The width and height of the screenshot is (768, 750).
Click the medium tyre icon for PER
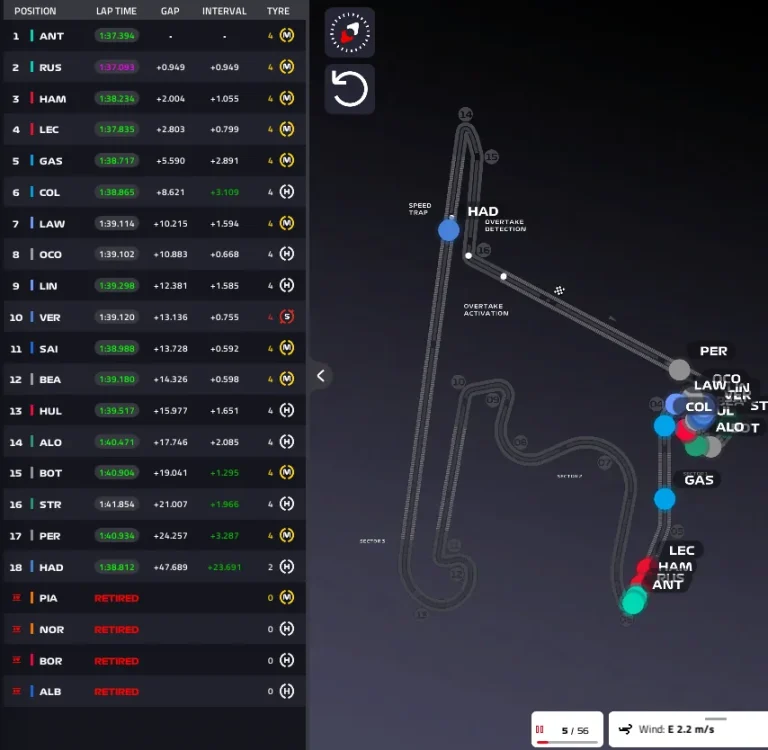(x=287, y=535)
